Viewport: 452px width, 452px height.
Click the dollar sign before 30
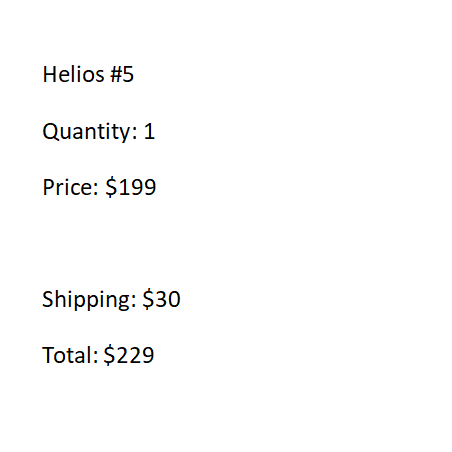point(148,299)
